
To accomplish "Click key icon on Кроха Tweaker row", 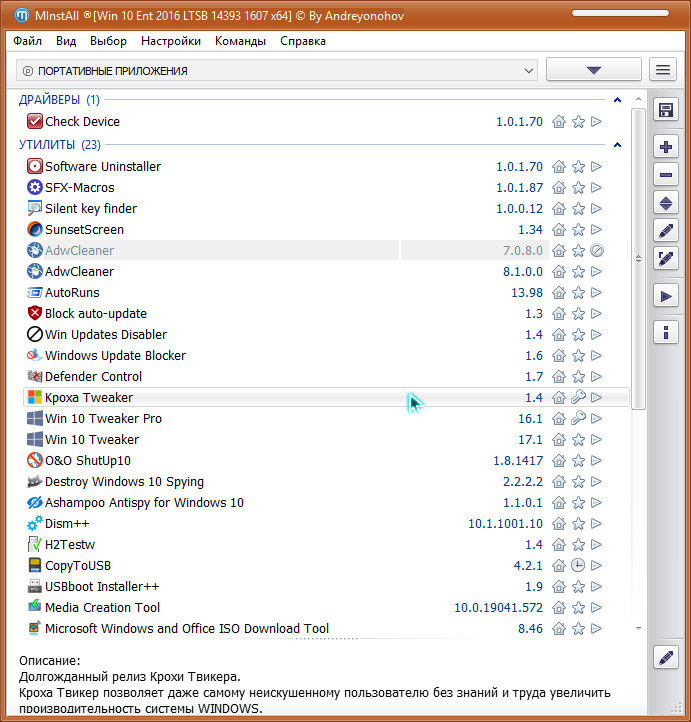I will tap(578, 397).
